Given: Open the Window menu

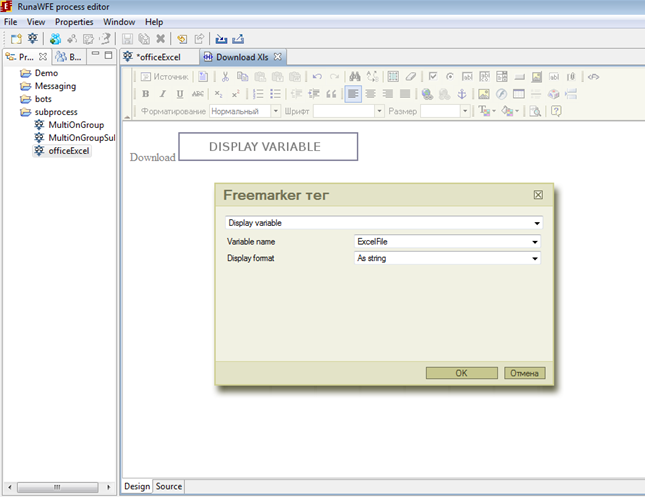Looking at the screenshot, I should tap(119, 22).
